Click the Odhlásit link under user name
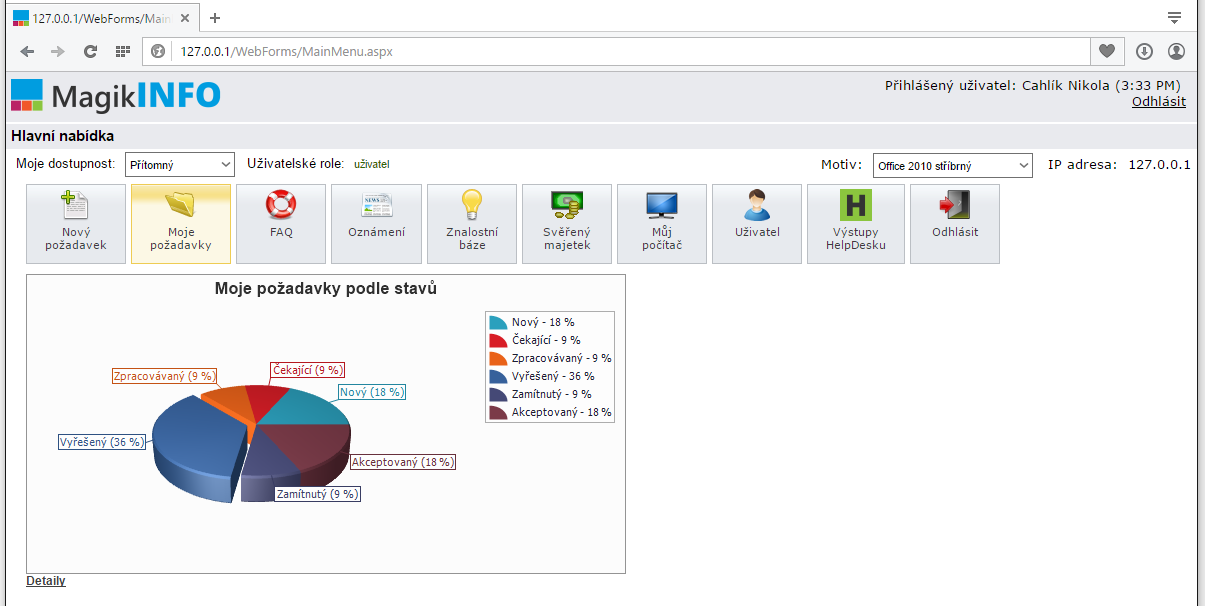Viewport: 1205px width, 606px height. point(1159,101)
